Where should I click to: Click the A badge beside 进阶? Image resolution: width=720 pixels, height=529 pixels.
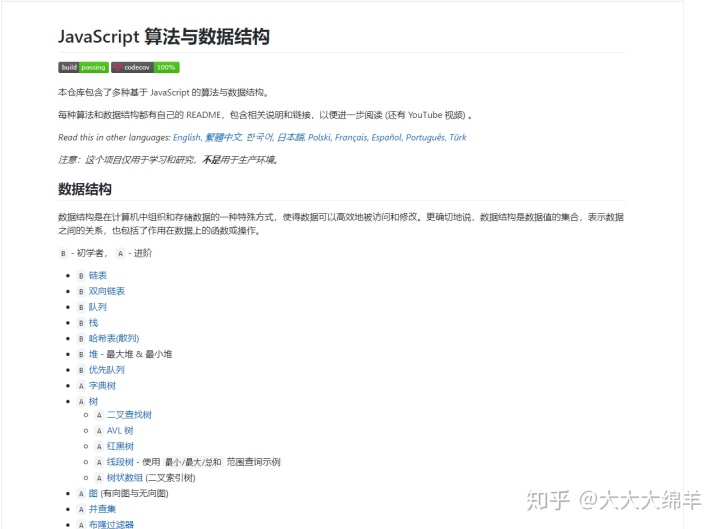point(120,253)
